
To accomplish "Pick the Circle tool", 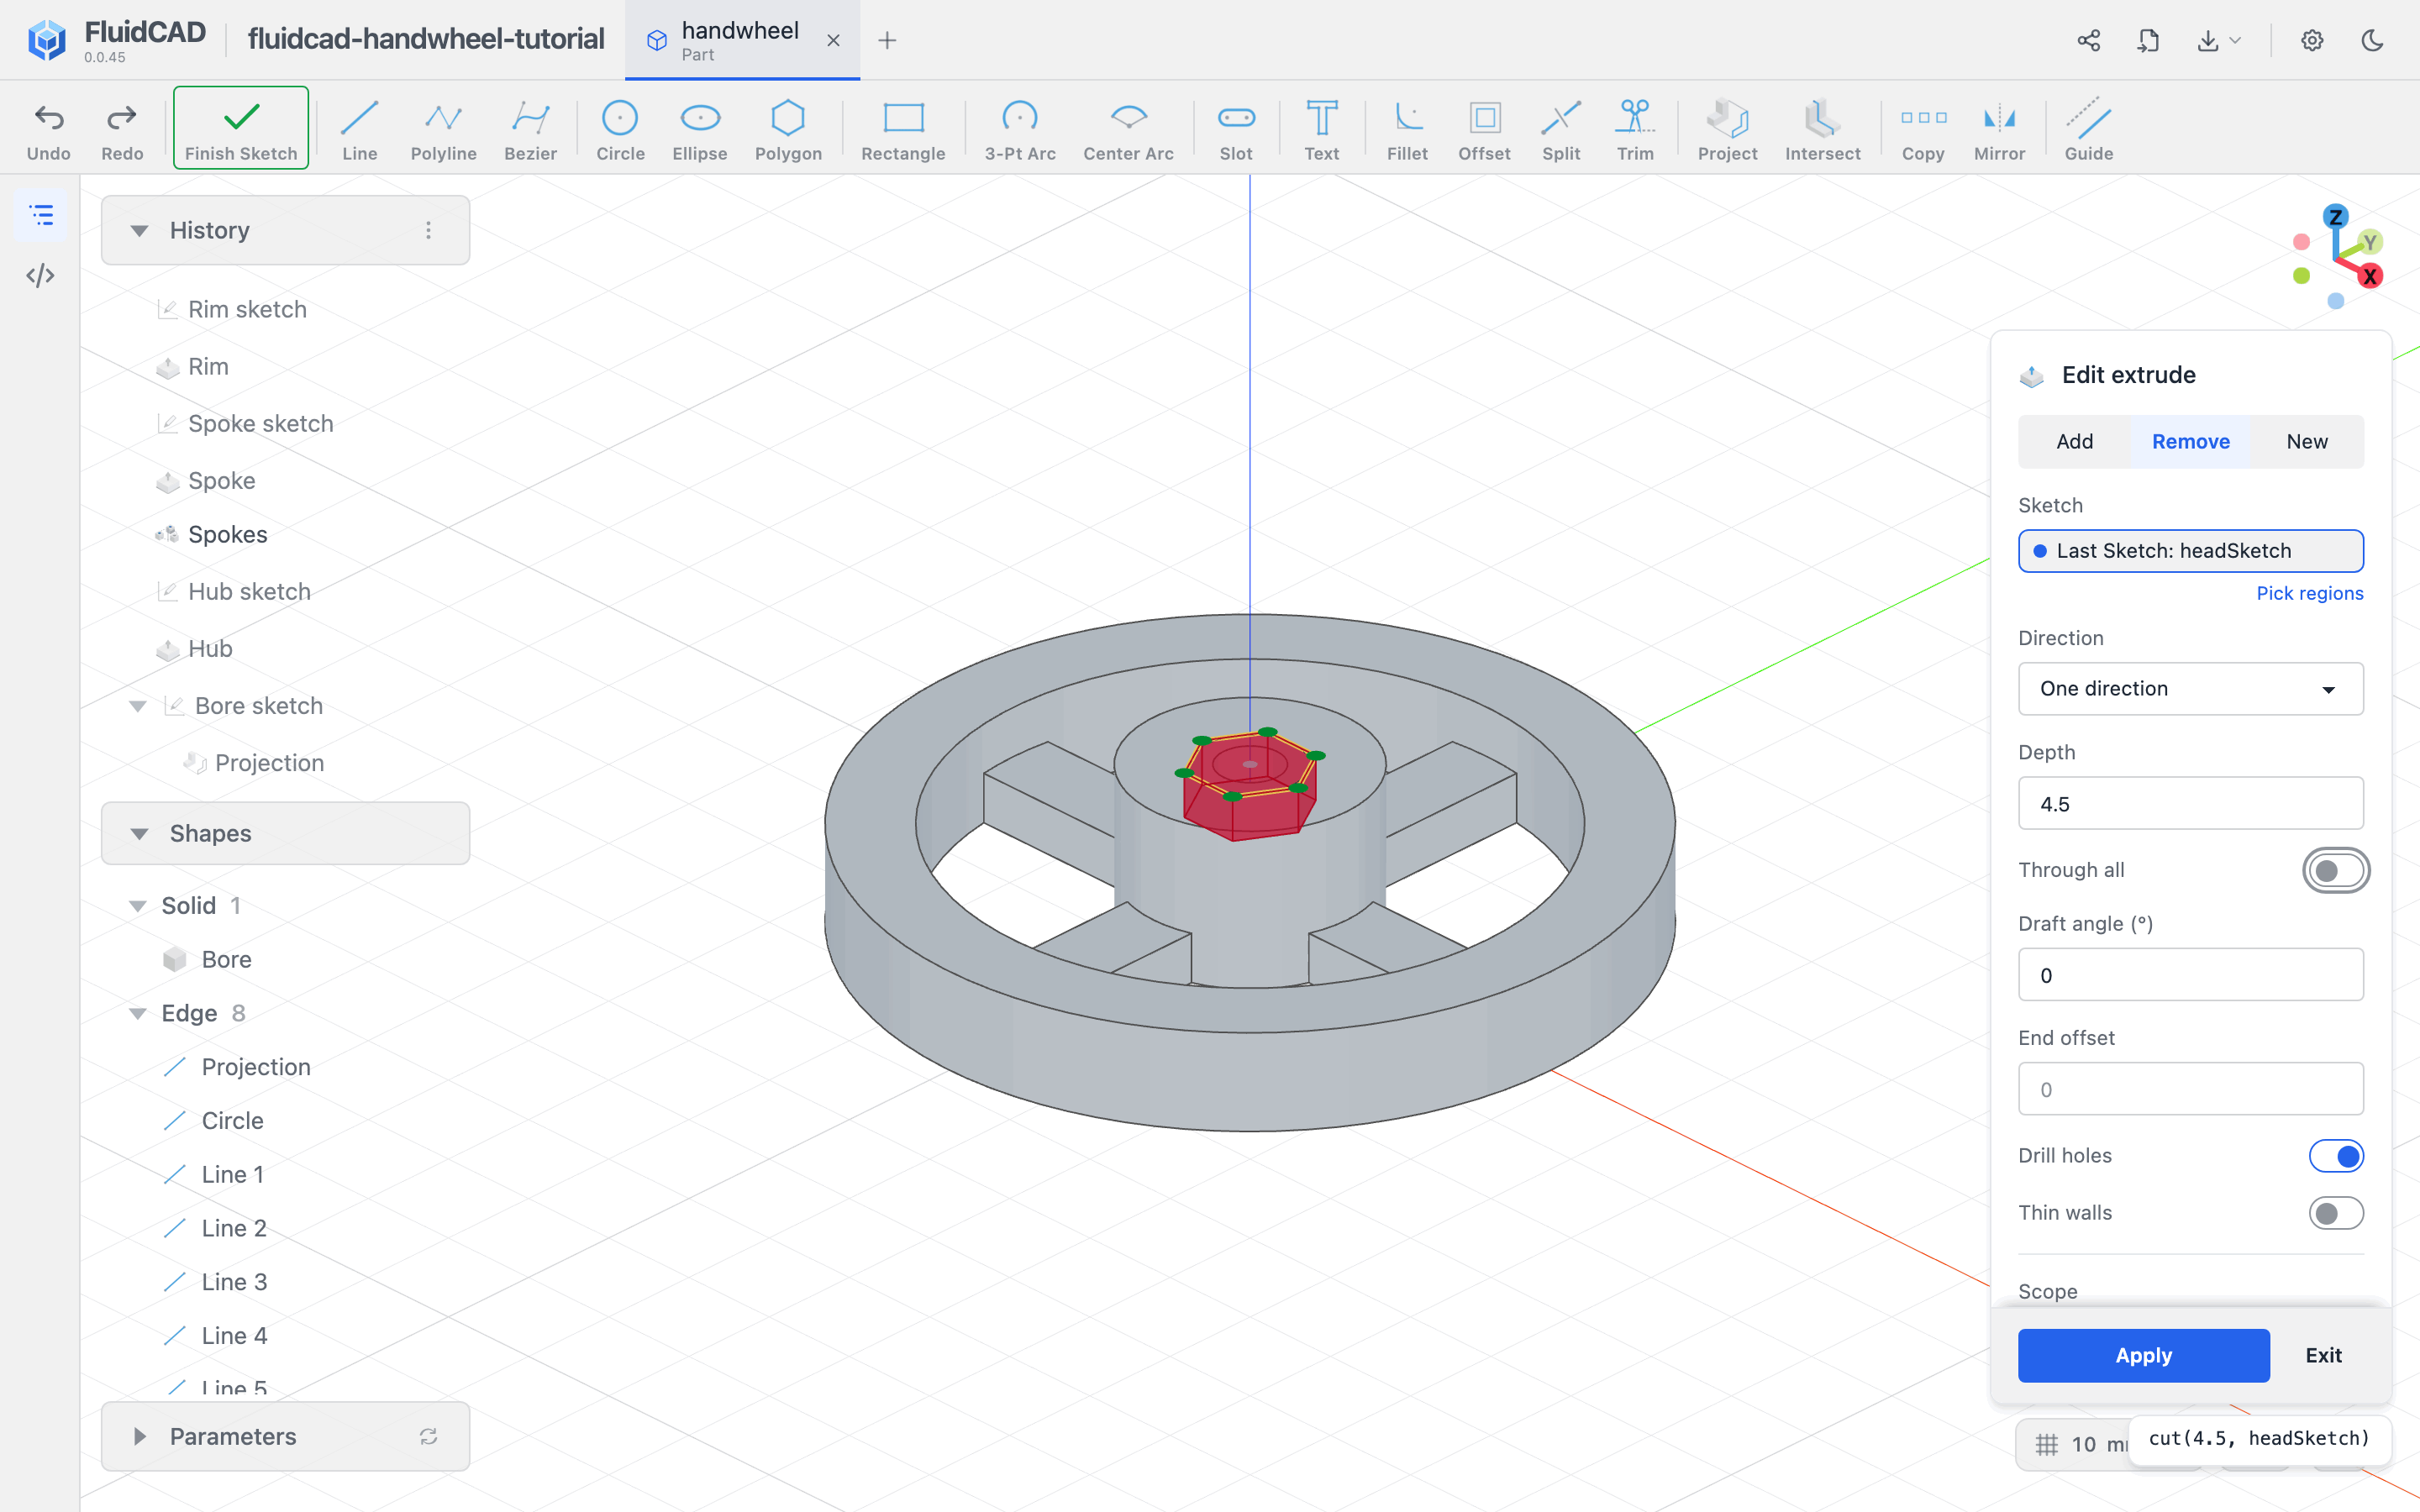I will coord(620,130).
